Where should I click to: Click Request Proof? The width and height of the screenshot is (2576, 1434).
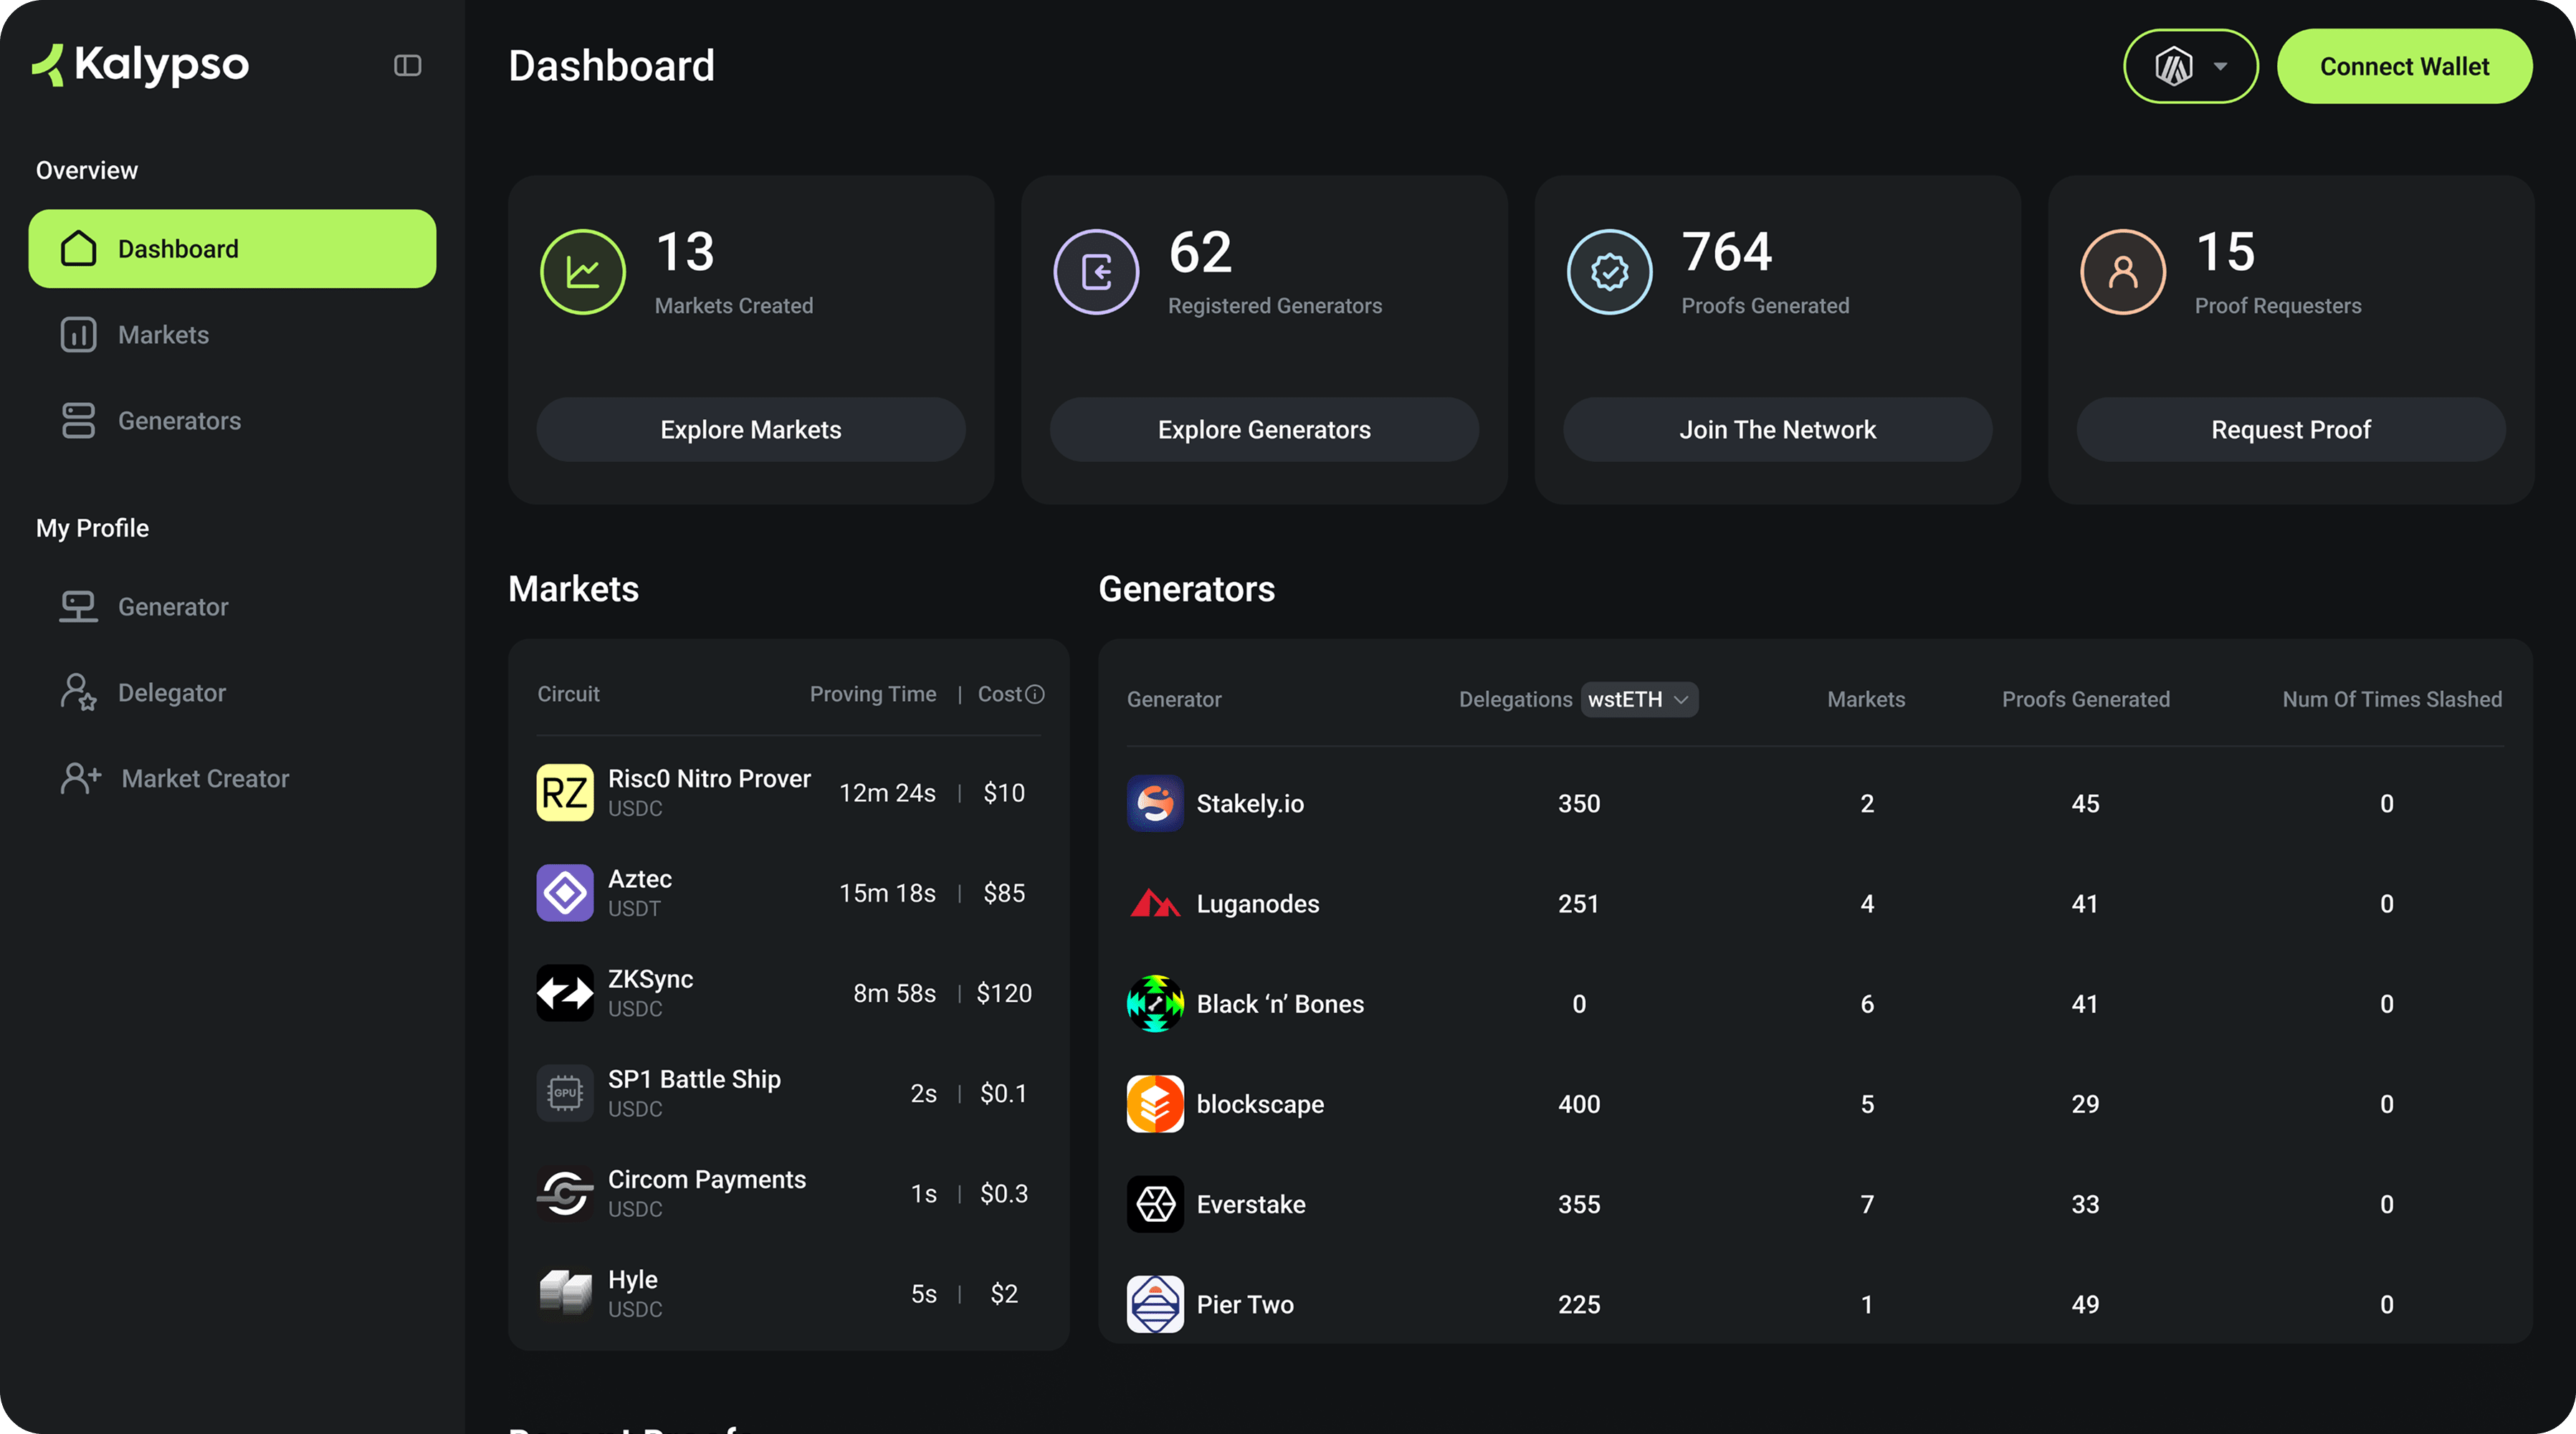(x=2290, y=429)
